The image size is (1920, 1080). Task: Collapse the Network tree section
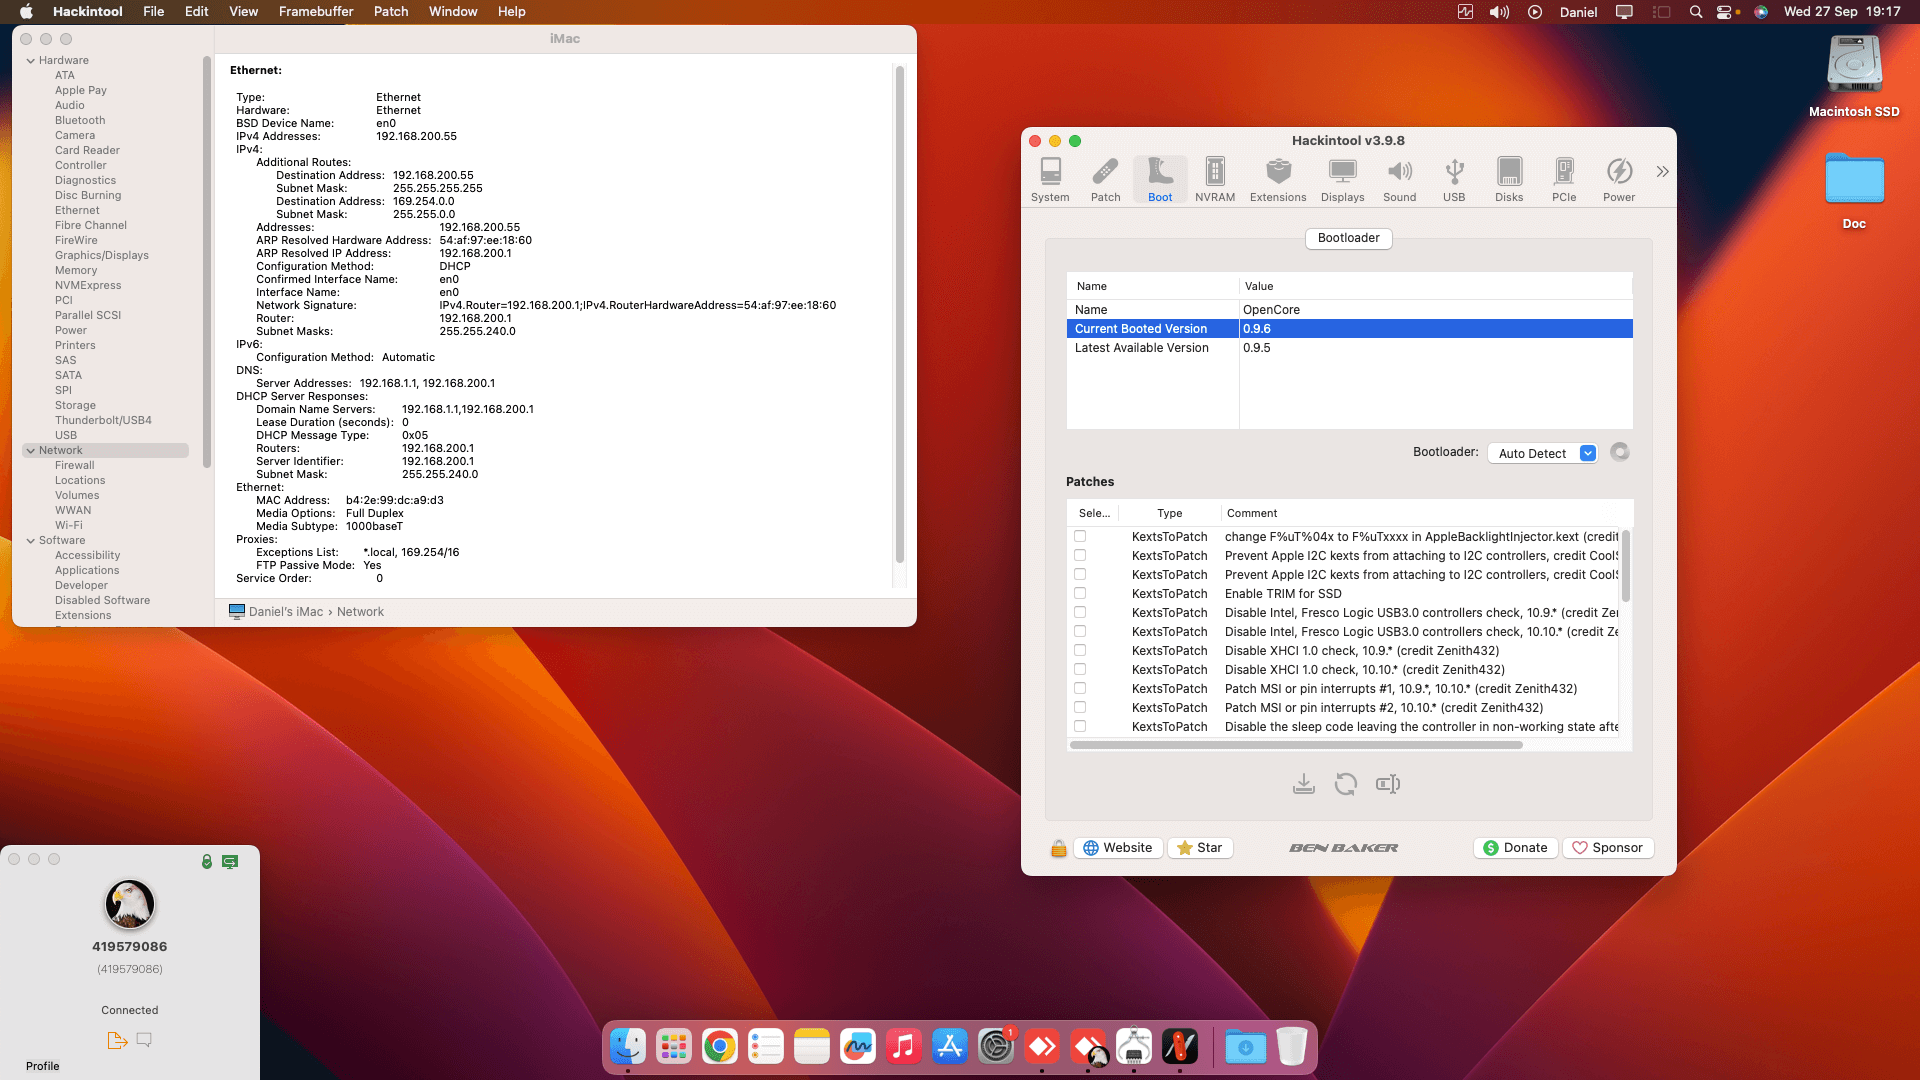coord(31,451)
